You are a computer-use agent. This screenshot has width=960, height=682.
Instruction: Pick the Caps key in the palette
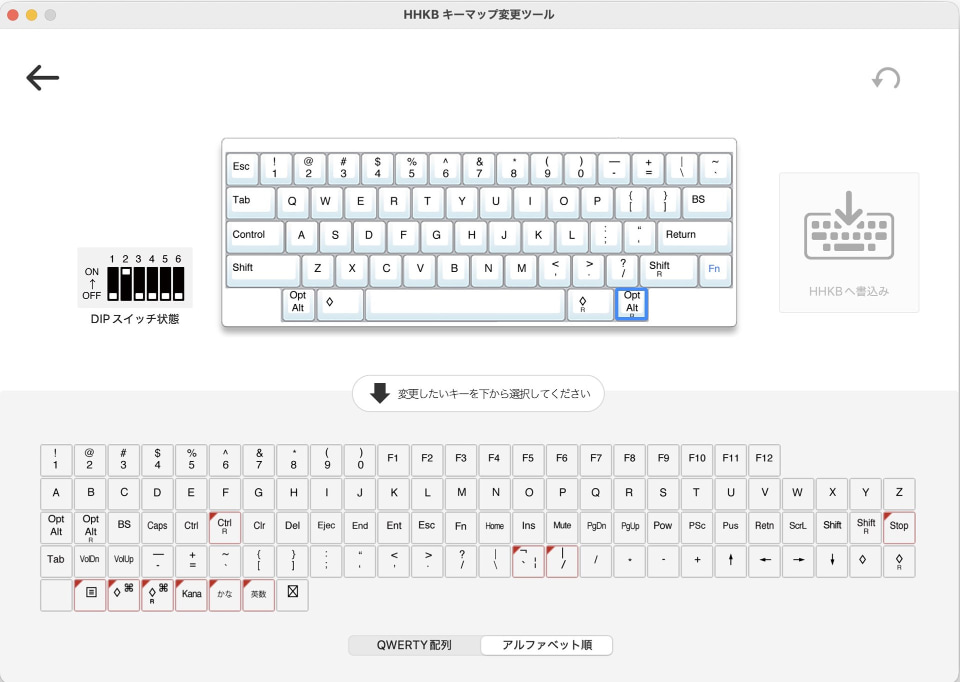157,527
